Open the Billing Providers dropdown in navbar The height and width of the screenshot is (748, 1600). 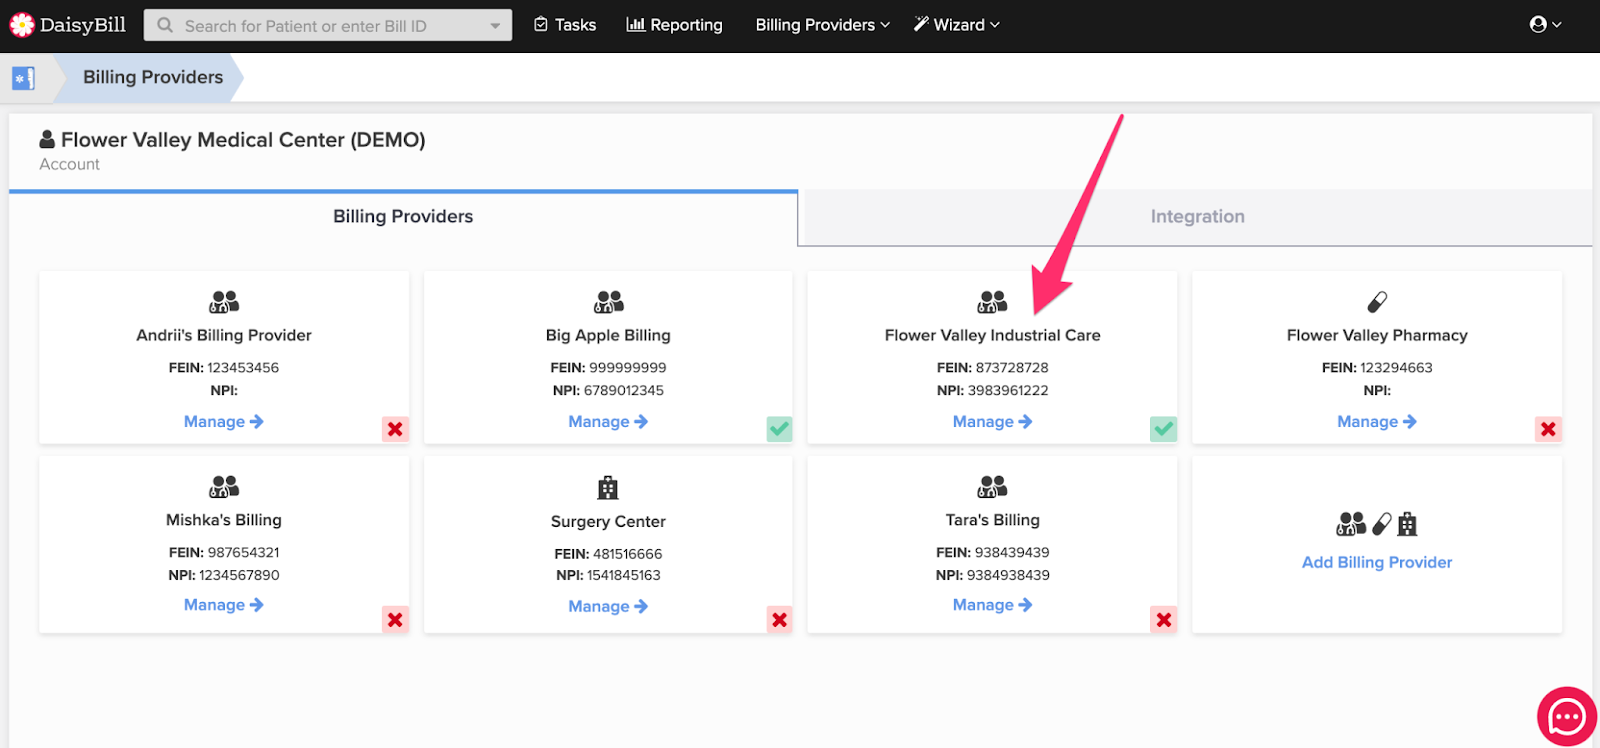click(x=822, y=25)
